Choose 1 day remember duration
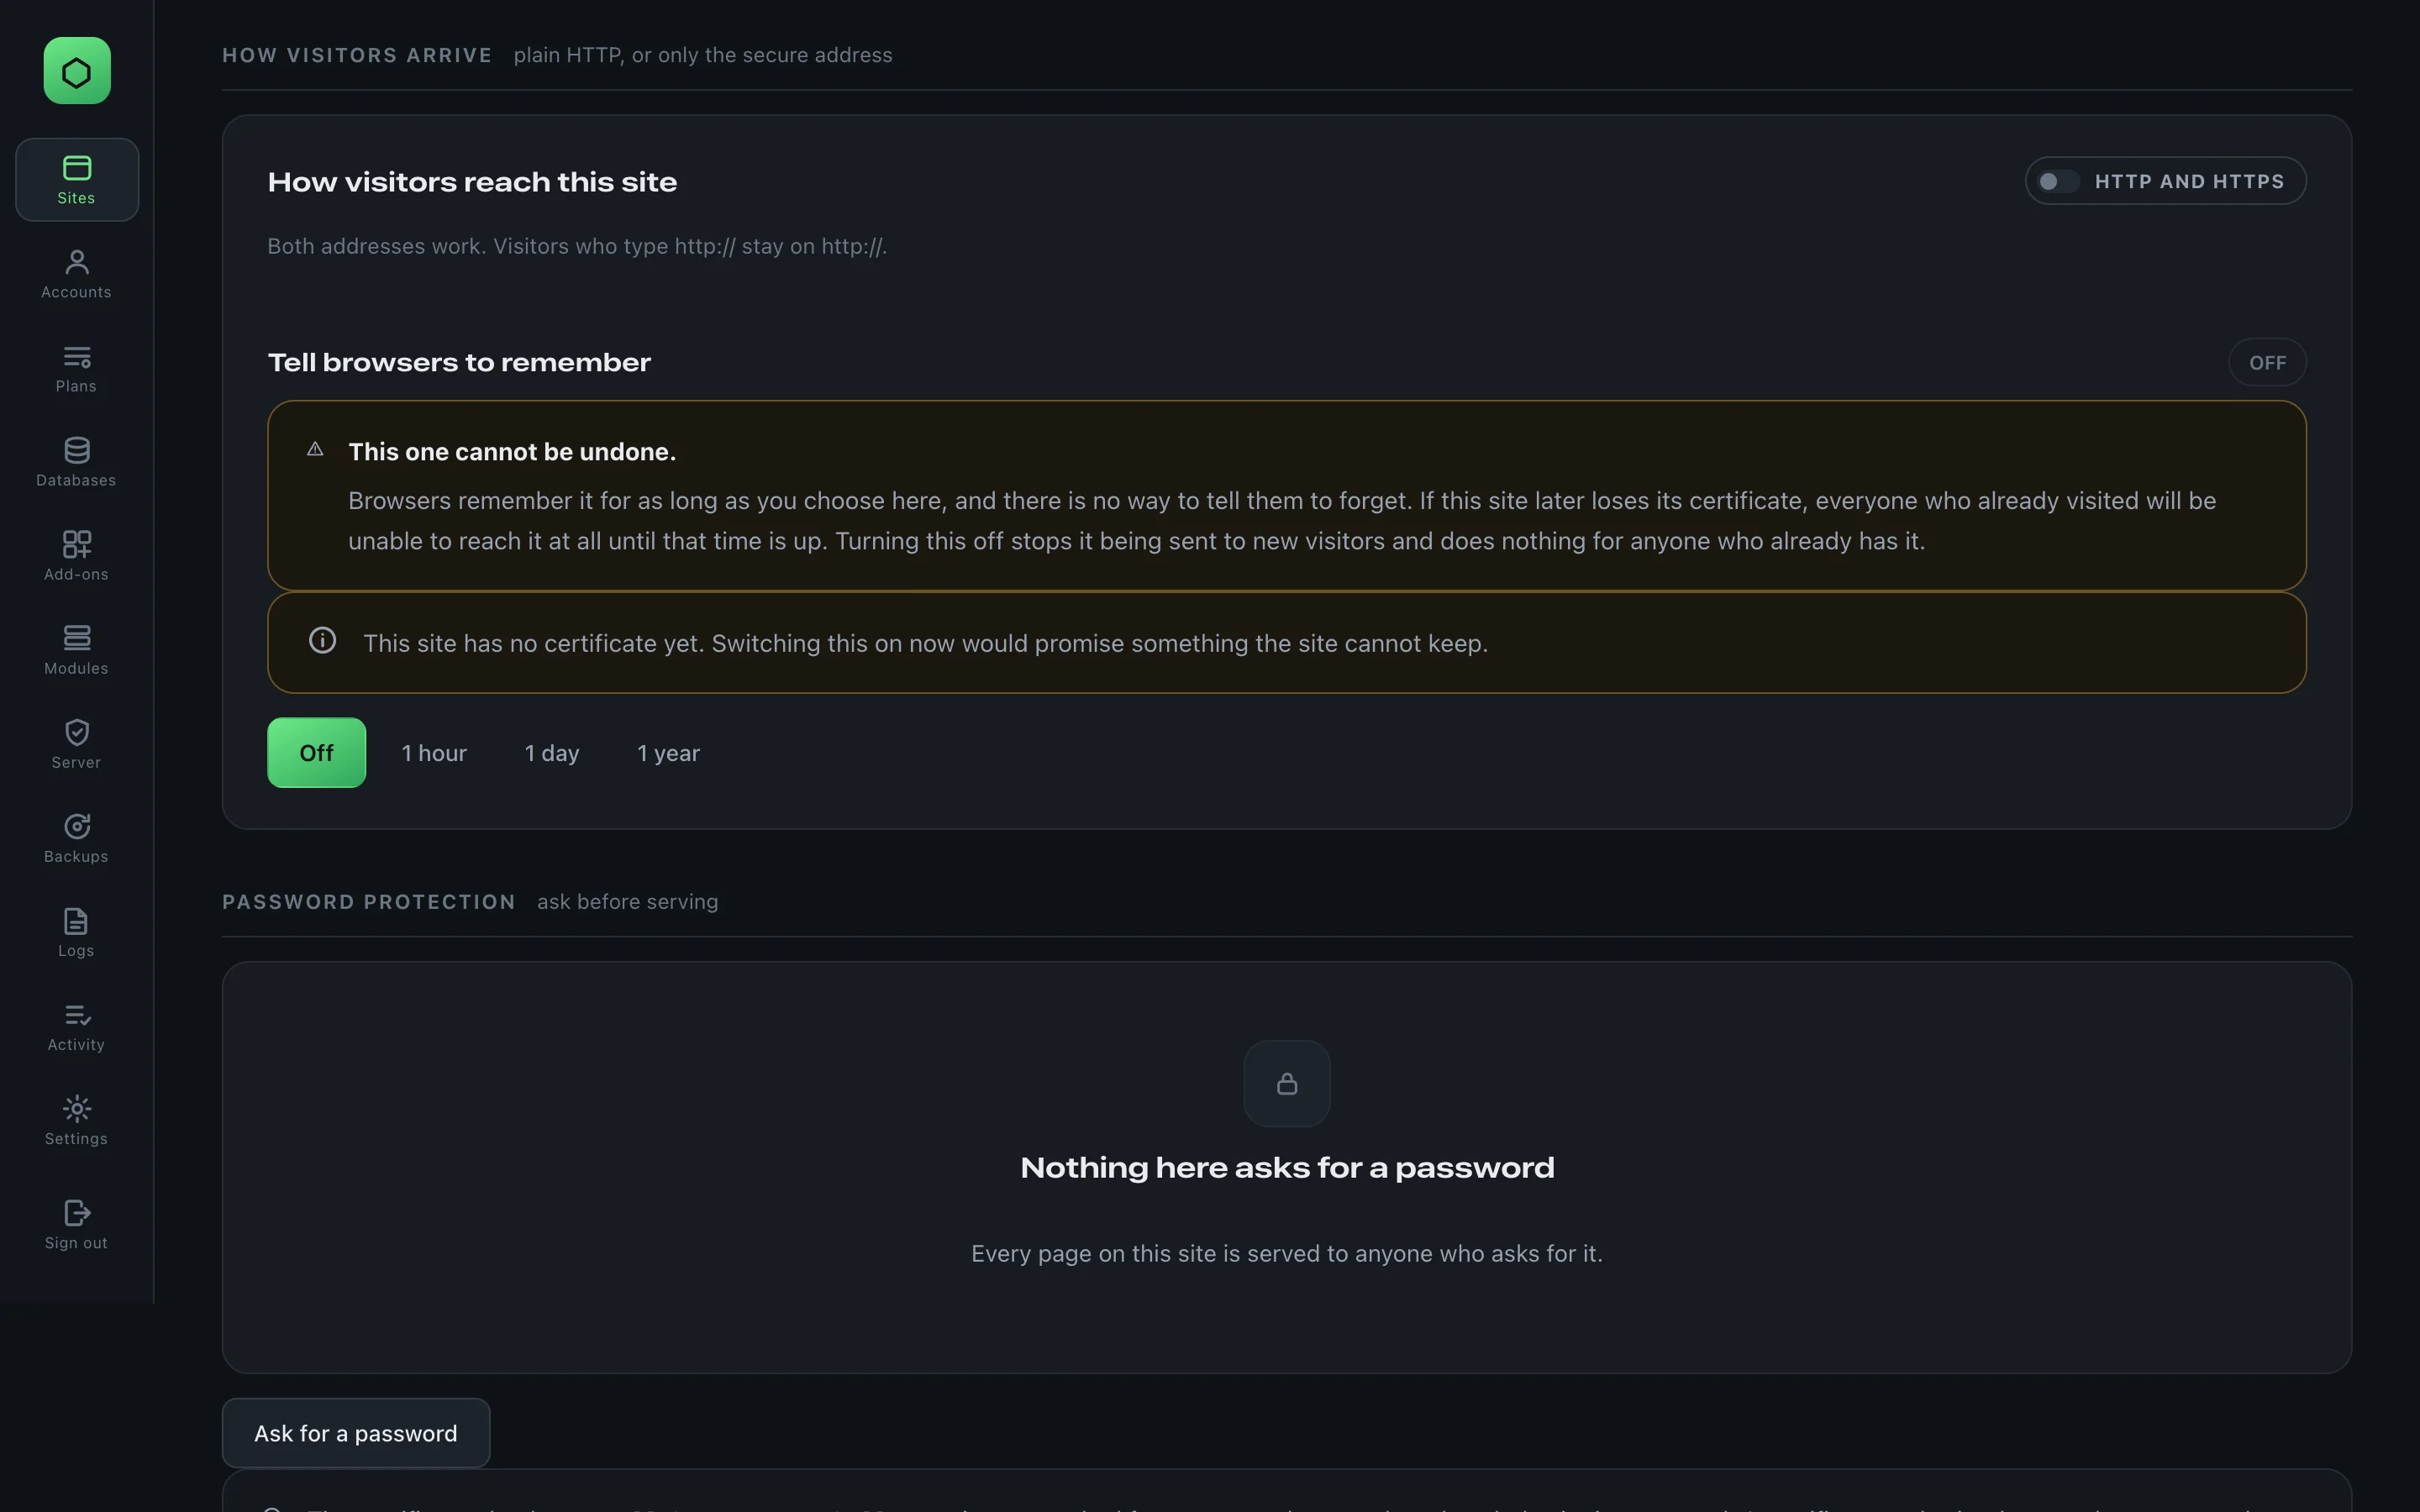 (x=552, y=753)
